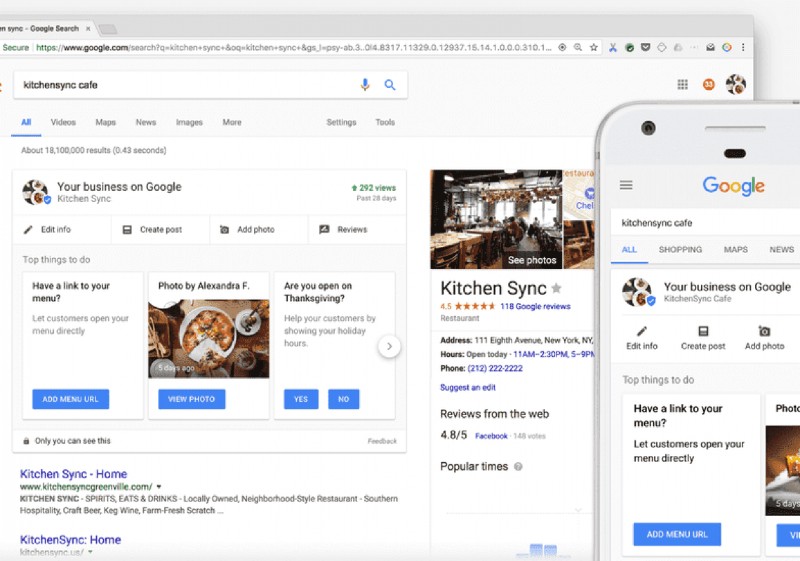Bookmark page with the star icon
The width and height of the screenshot is (800, 561).
(x=593, y=47)
